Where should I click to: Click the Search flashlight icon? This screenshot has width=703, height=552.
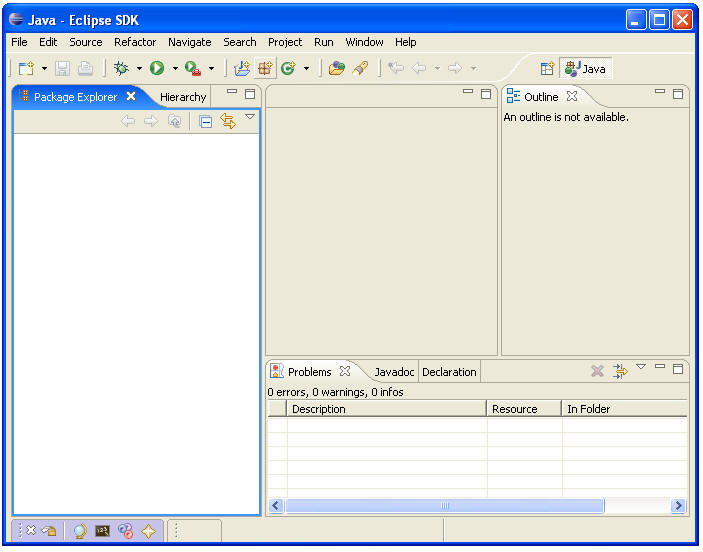click(360, 68)
